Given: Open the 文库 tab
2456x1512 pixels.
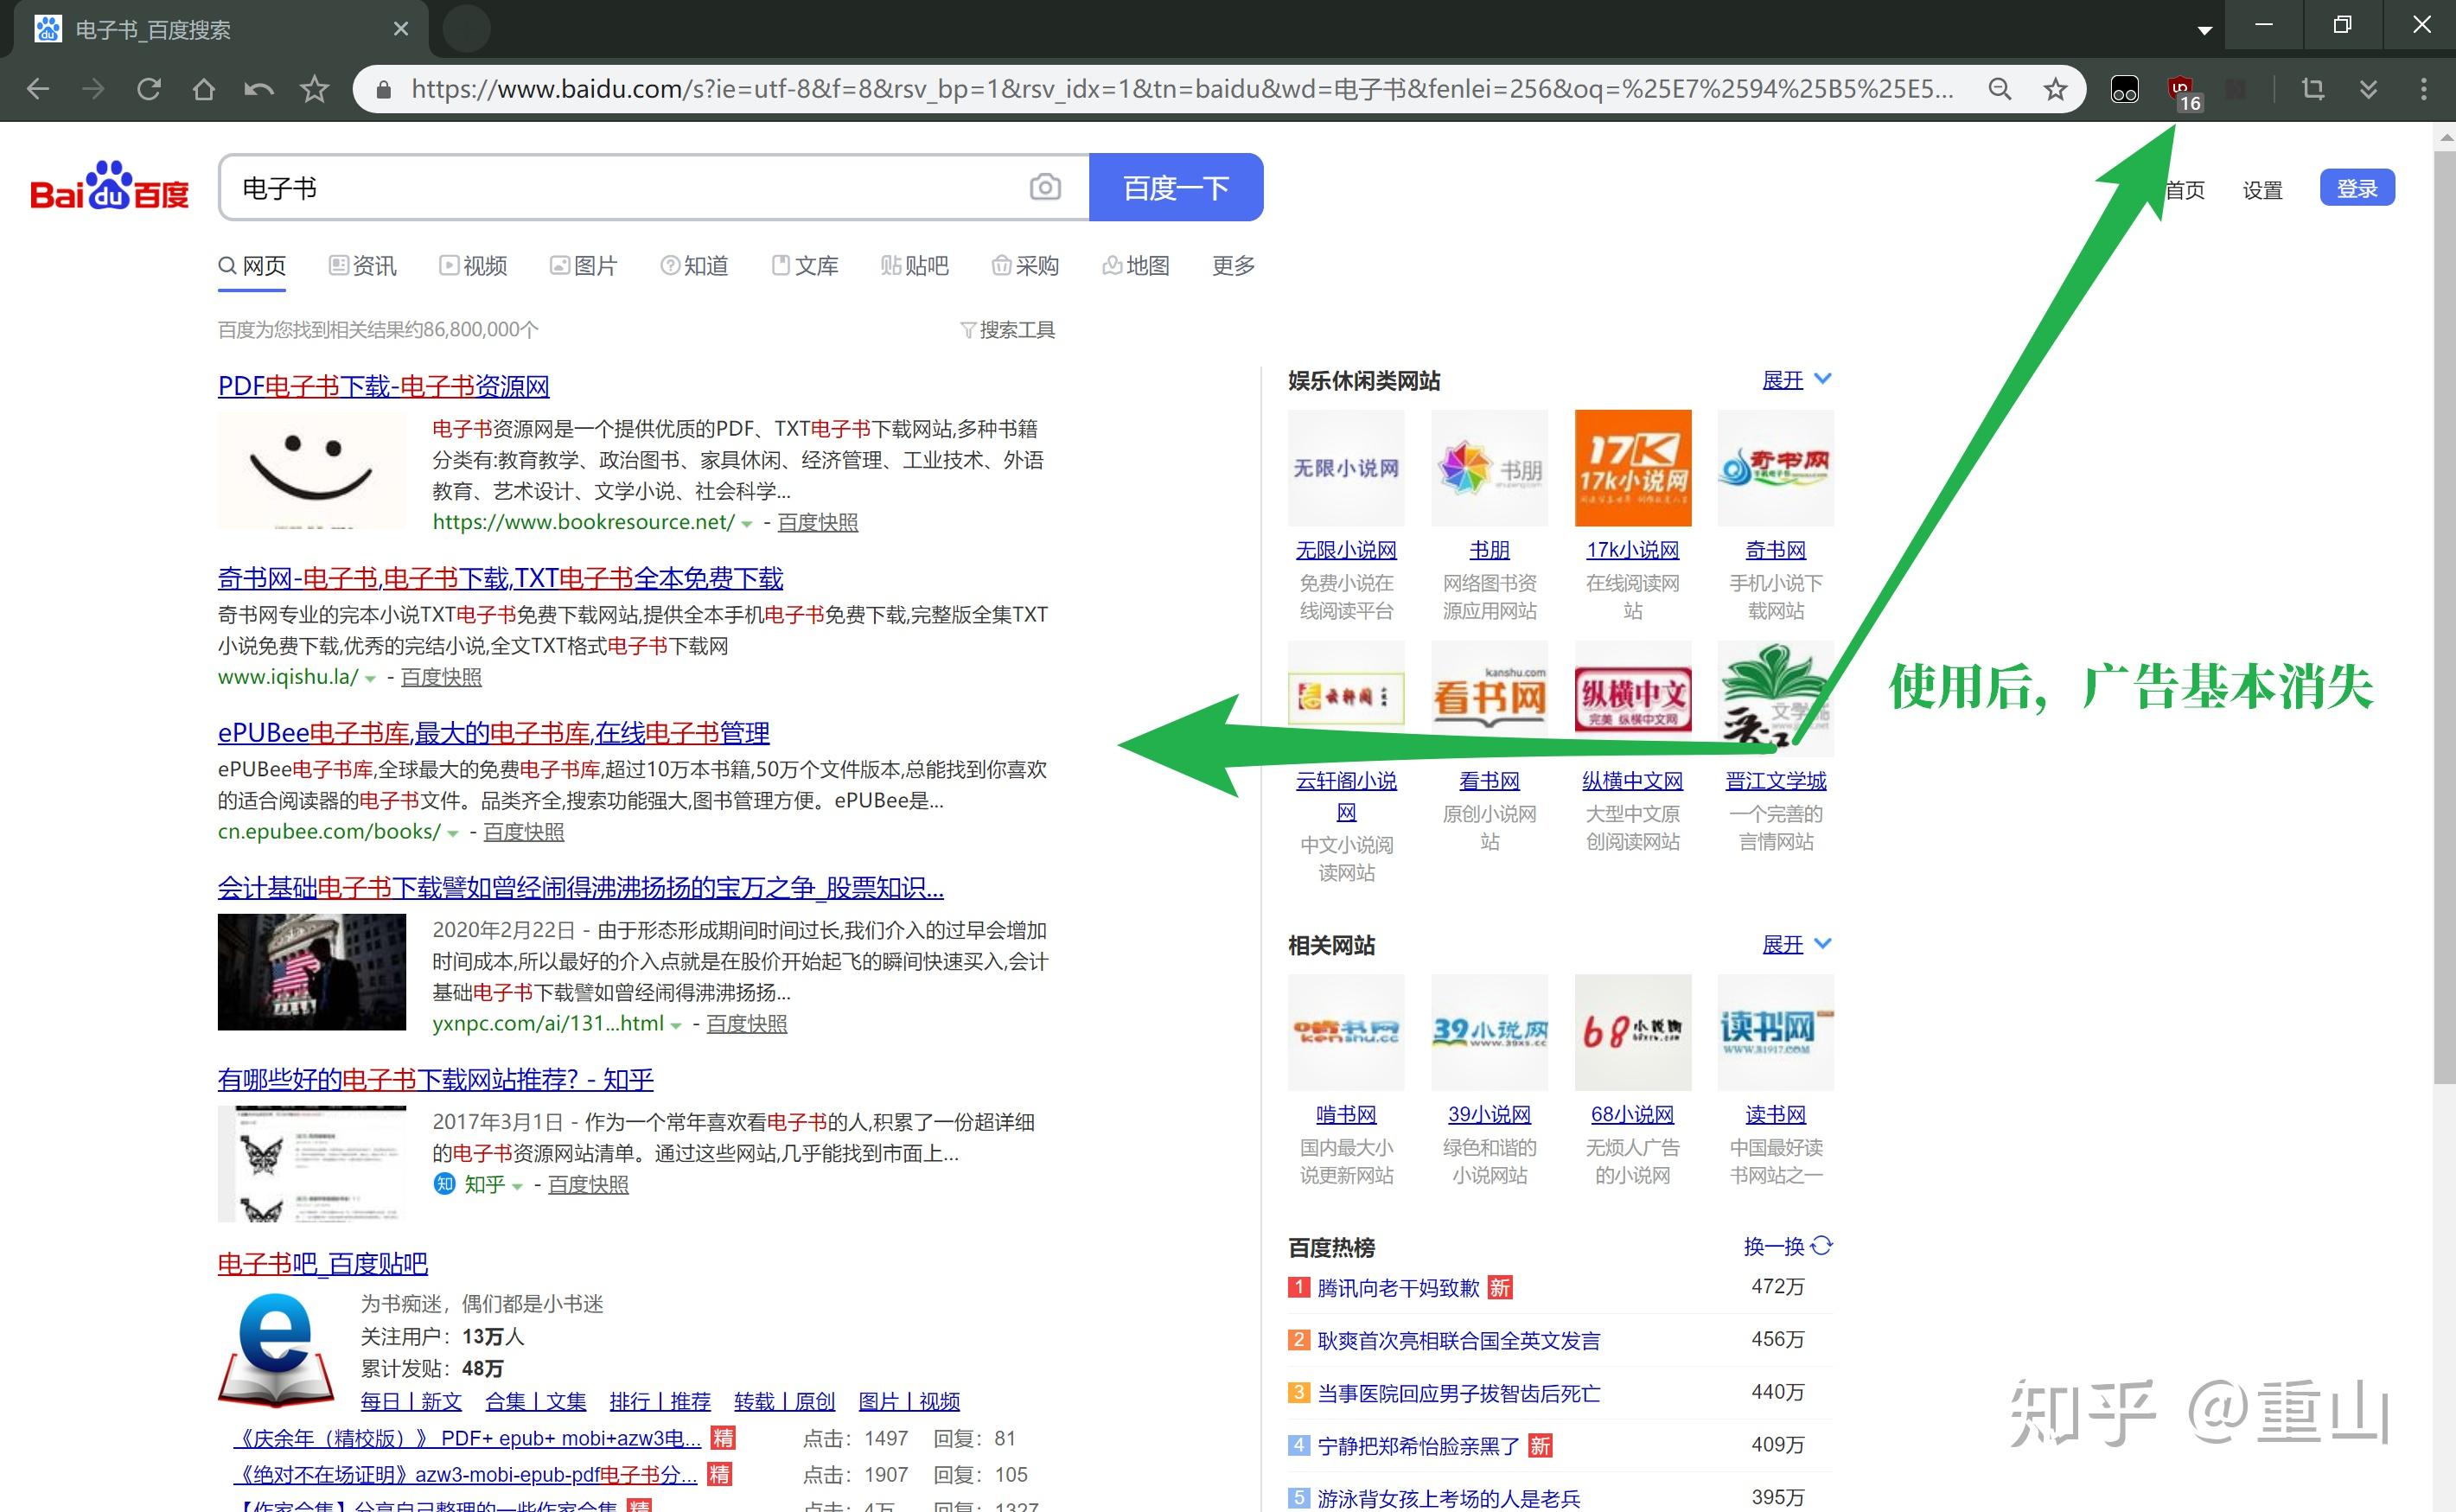Looking at the screenshot, I should tap(805, 266).
